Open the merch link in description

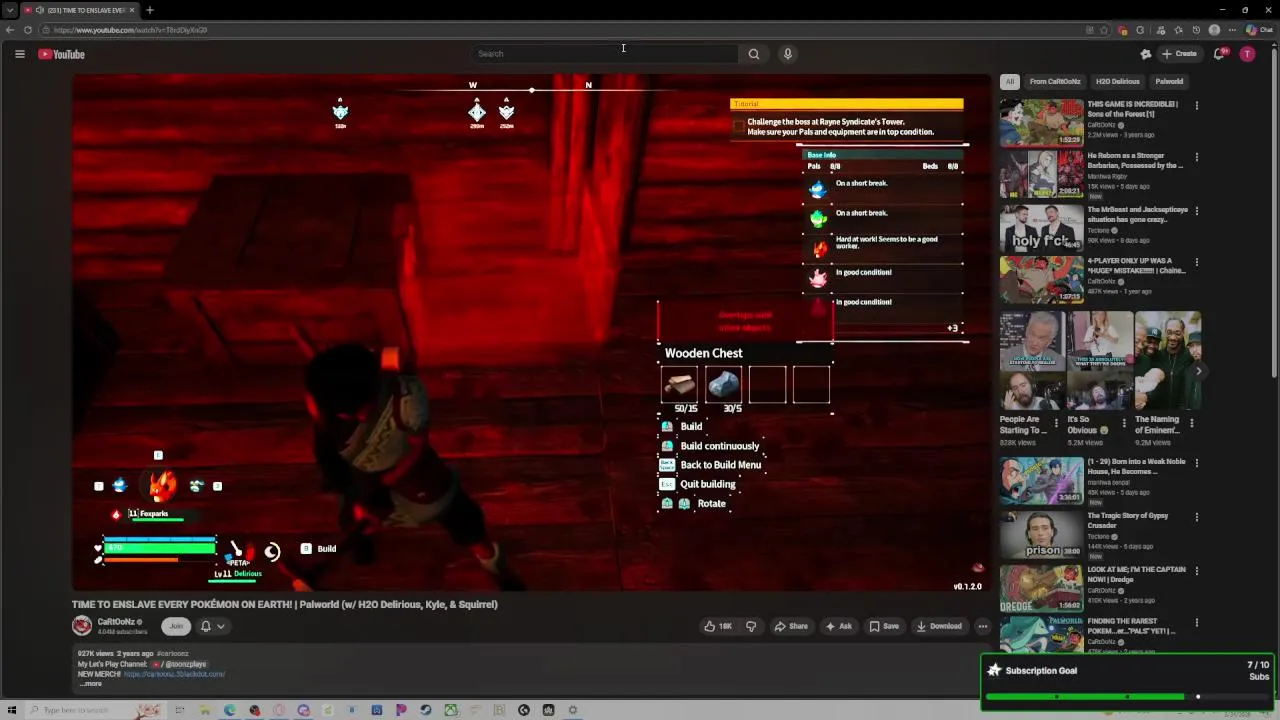coord(174,674)
